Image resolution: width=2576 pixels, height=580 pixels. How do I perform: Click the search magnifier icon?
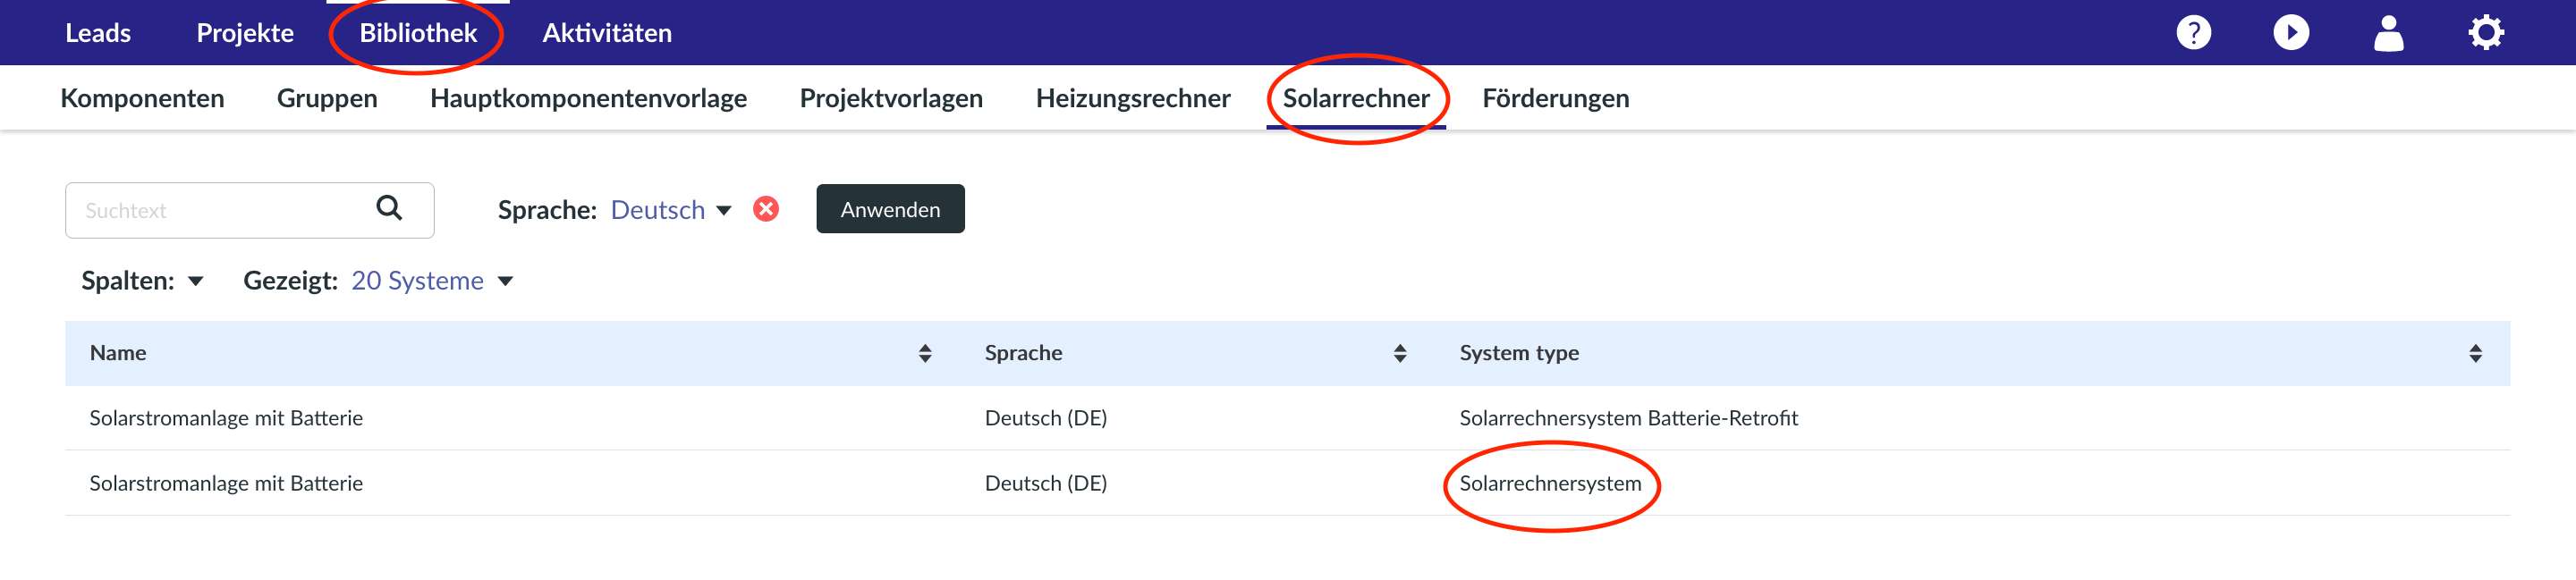[389, 208]
